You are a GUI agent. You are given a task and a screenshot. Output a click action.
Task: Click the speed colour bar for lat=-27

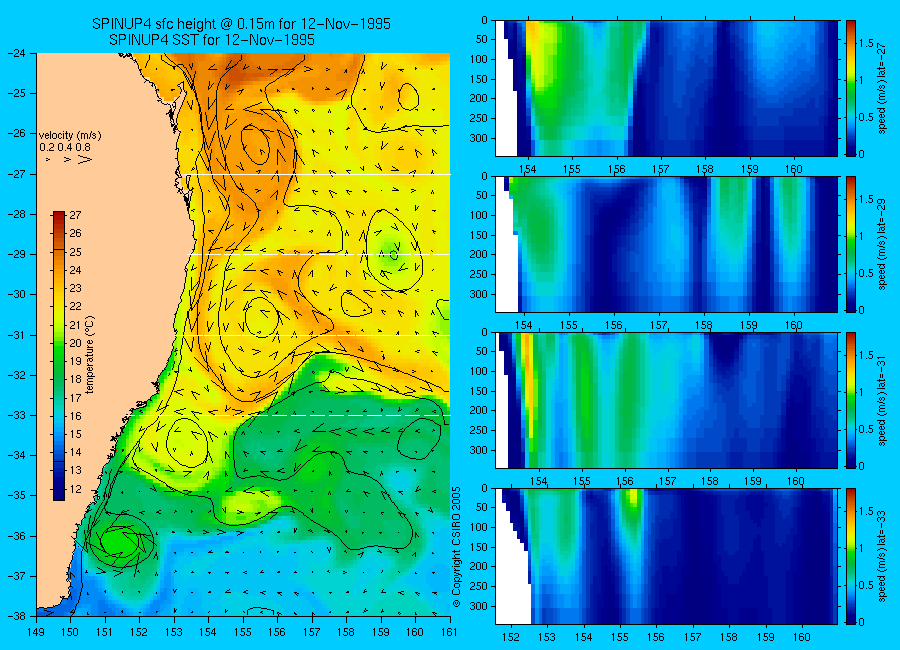pos(851,88)
